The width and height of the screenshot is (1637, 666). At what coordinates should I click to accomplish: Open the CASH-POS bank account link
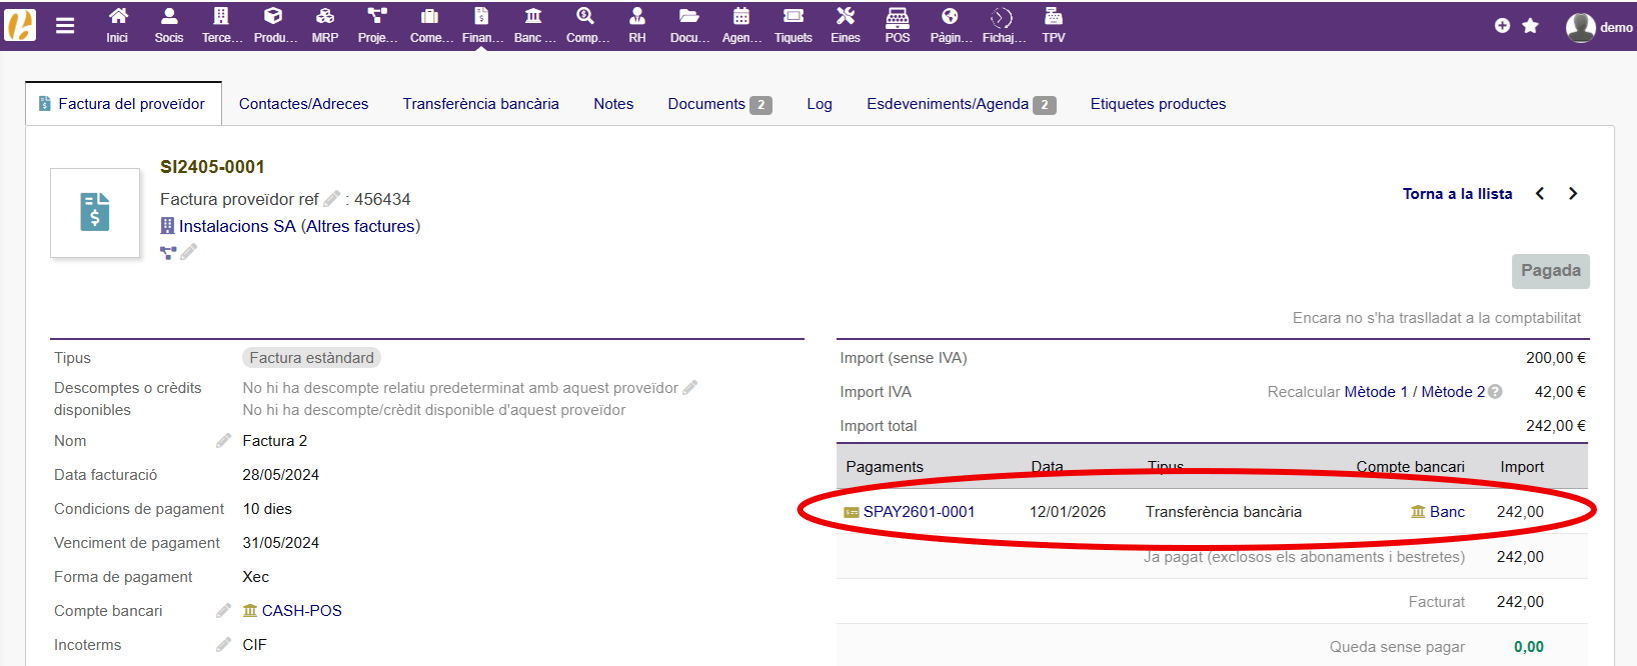click(301, 611)
